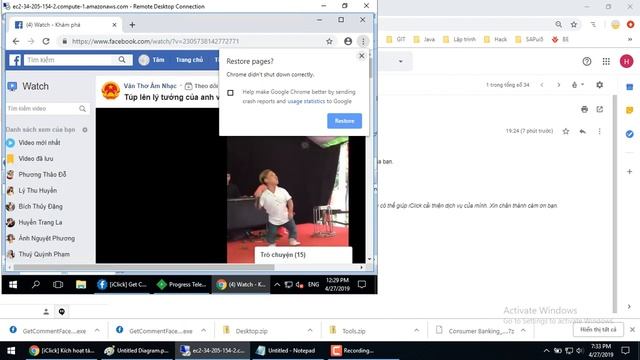Open Hangouts chat bubble icon in Gmail

(x=62, y=312)
